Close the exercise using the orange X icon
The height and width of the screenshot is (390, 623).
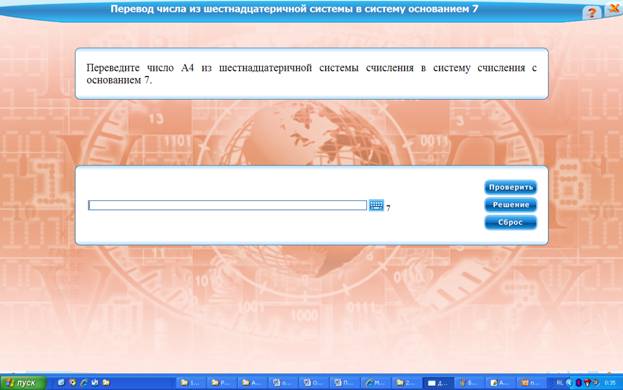point(614,9)
